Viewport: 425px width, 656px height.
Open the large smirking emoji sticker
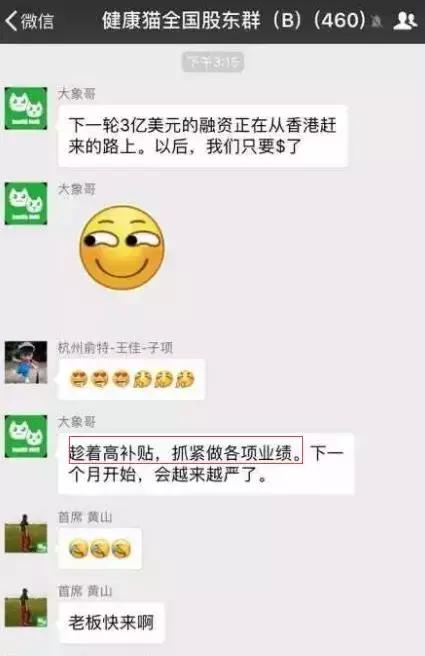(122, 248)
